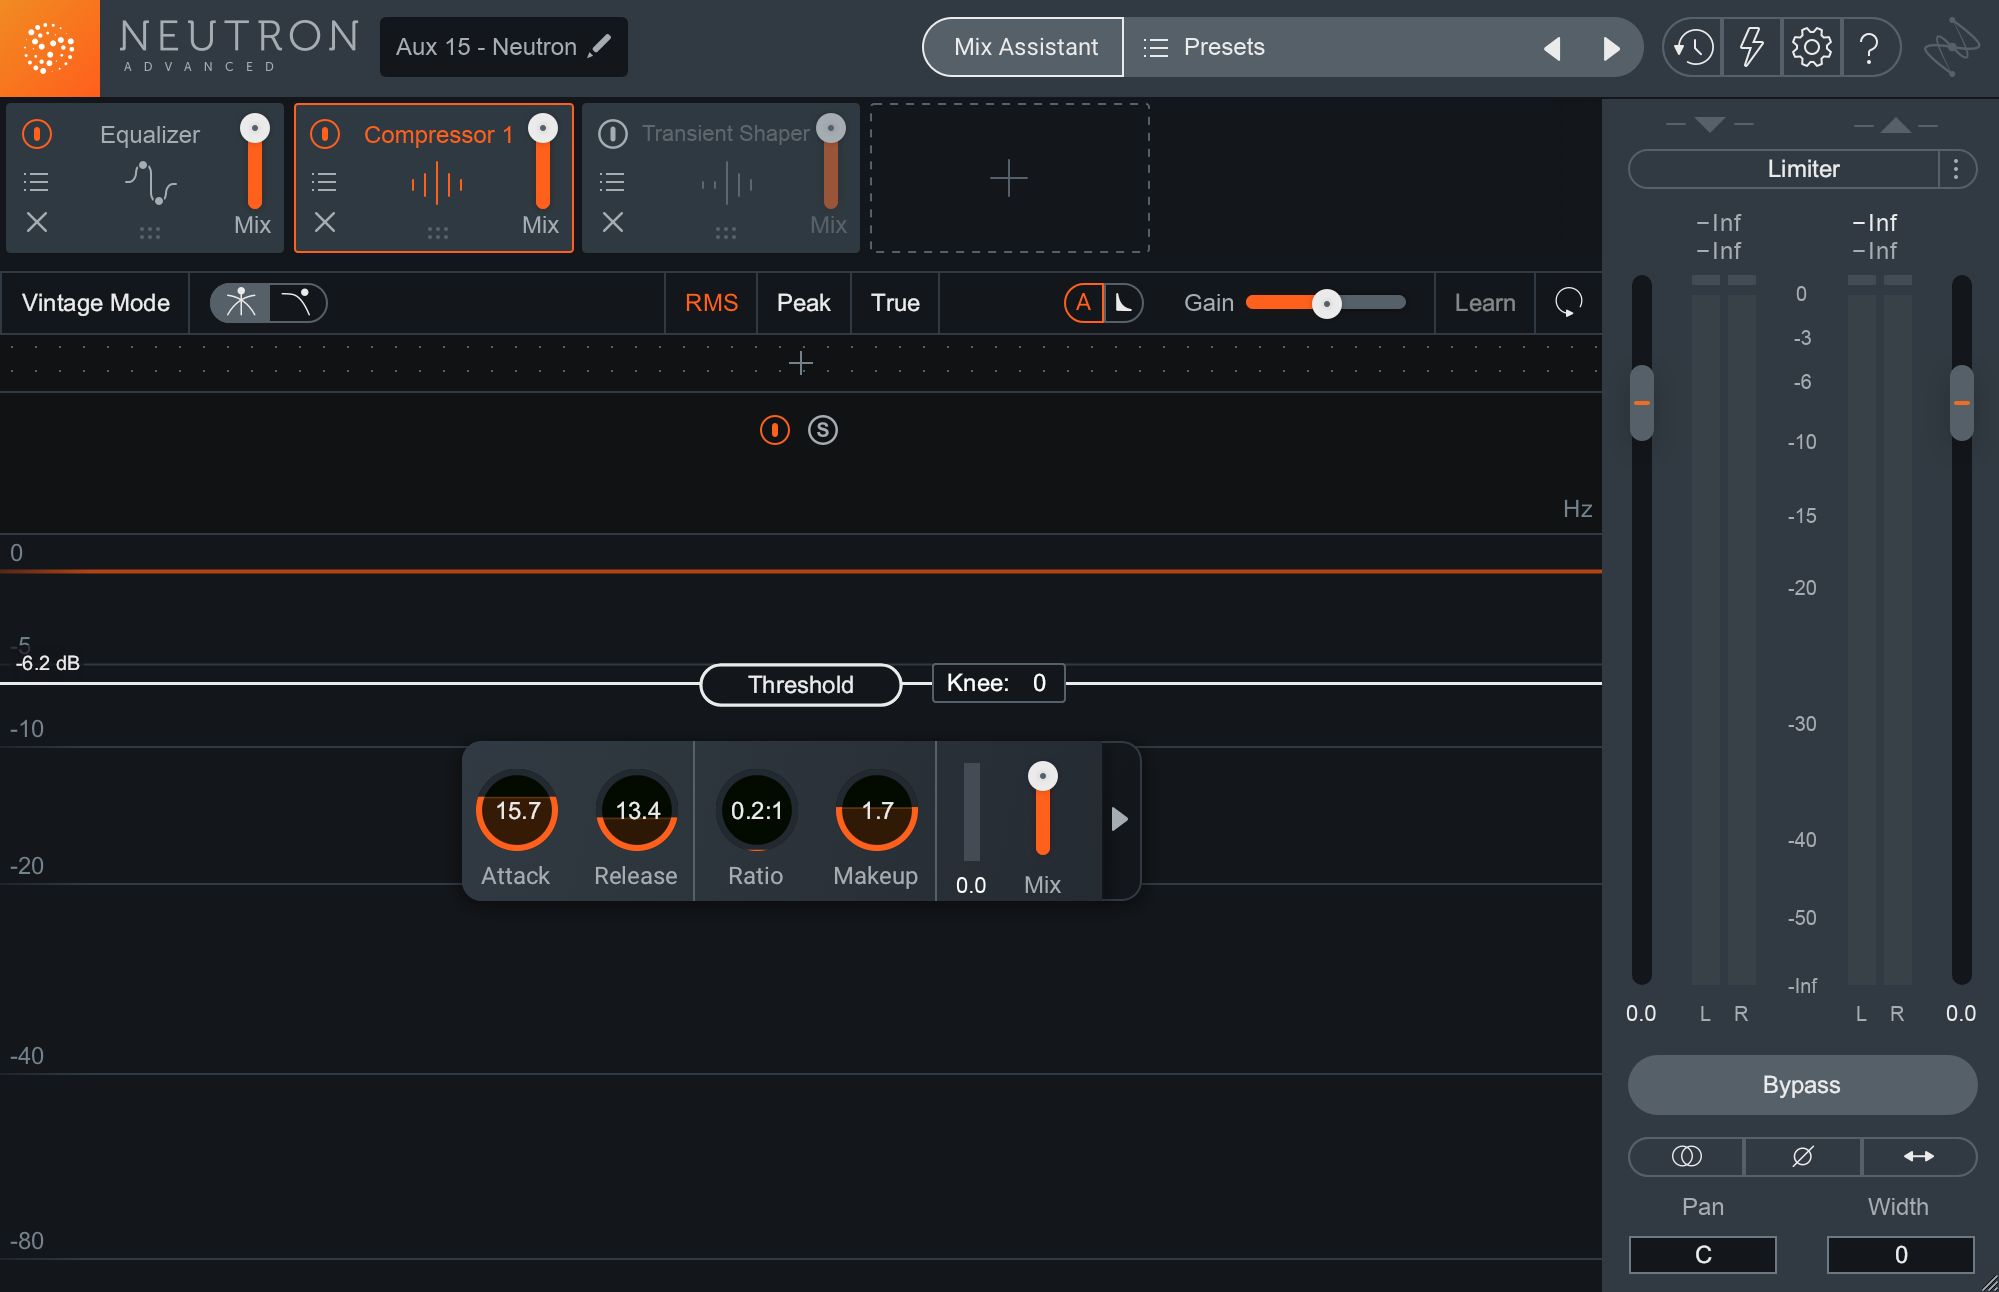Remove the Transient Shaper module
The image size is (1999, 1292).
[613, 222]
